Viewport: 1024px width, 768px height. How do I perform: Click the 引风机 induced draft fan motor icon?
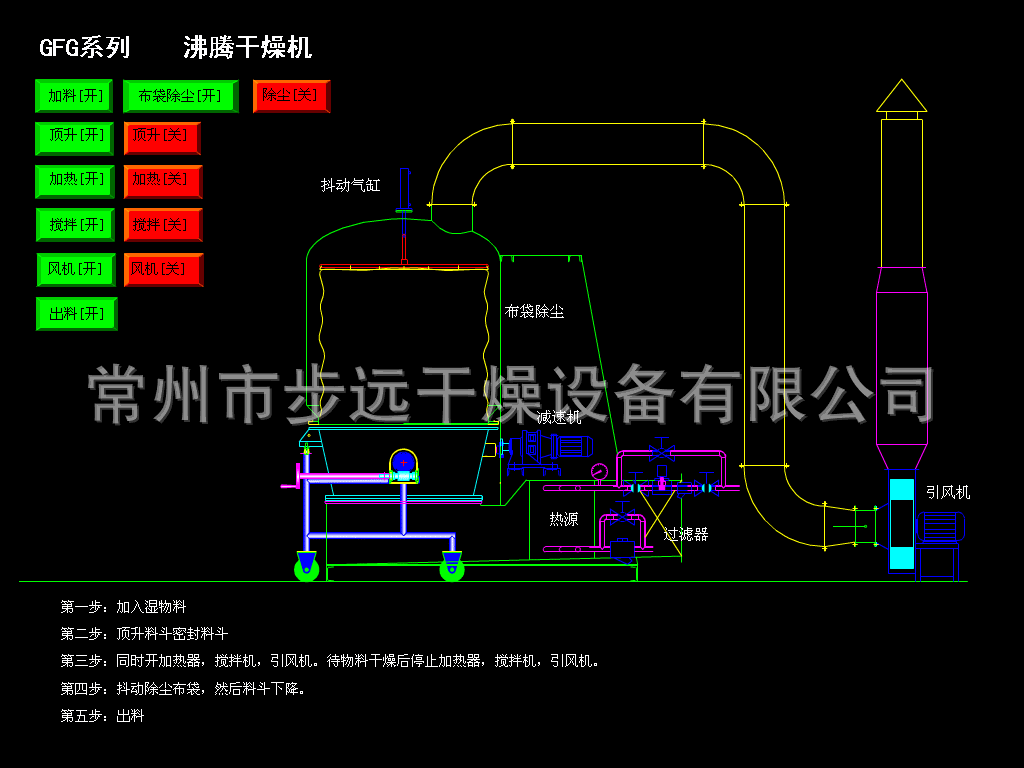tap(941, 527)
